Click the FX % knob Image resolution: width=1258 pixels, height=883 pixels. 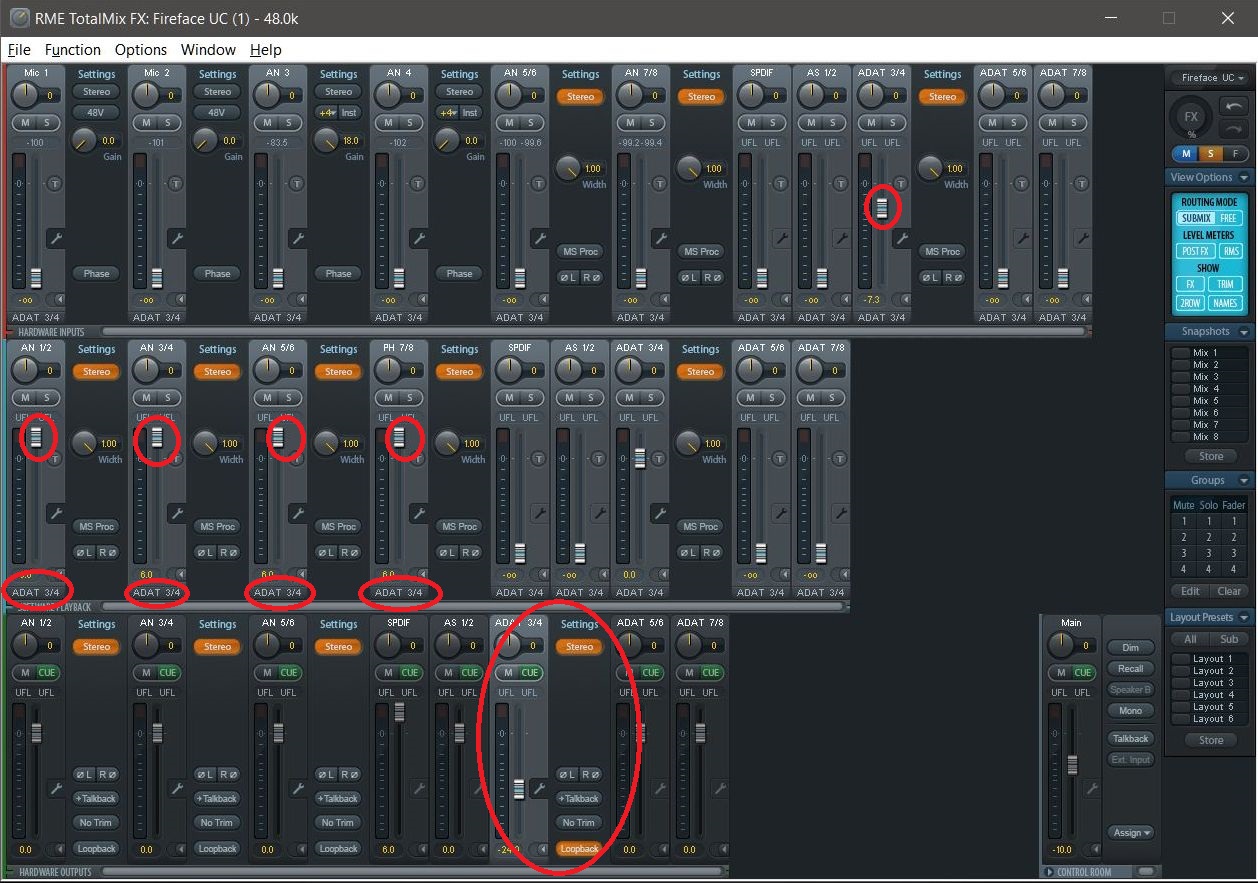tap(1191, 118)
